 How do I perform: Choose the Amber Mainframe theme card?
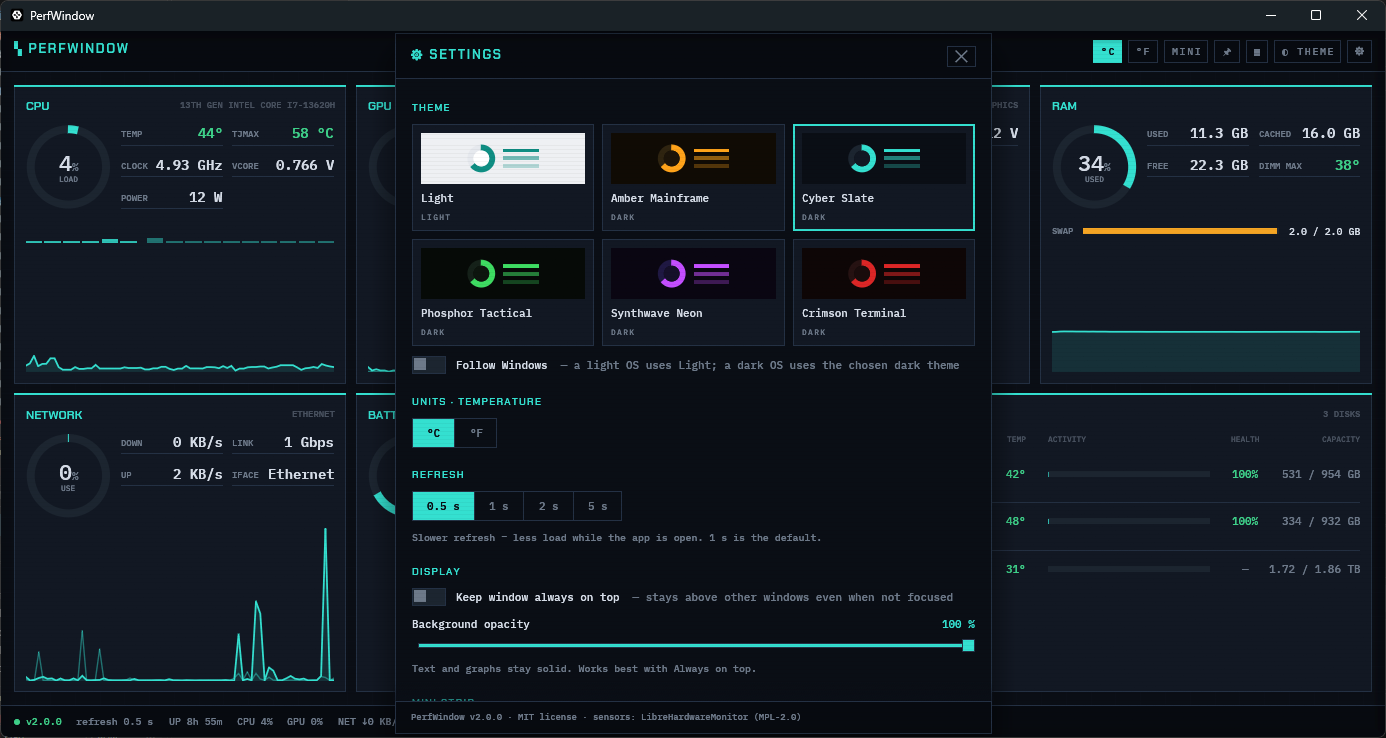click(693, 177)
